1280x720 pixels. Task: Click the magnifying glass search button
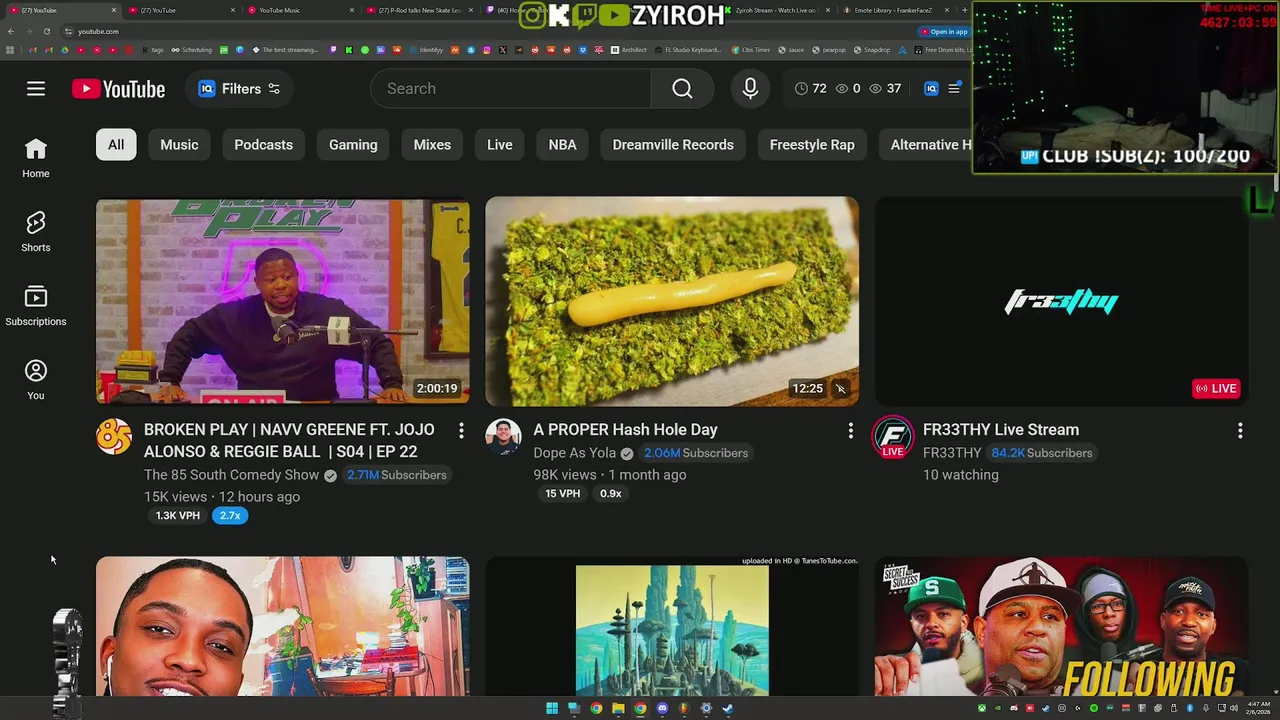coord(682,89)
